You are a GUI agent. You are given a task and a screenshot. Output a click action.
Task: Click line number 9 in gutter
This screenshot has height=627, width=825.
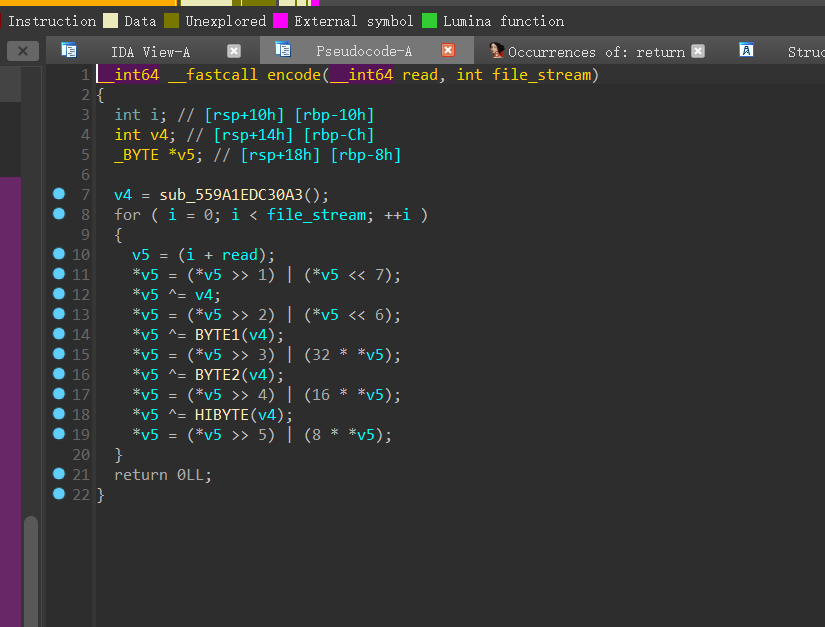tap(85, 235)
